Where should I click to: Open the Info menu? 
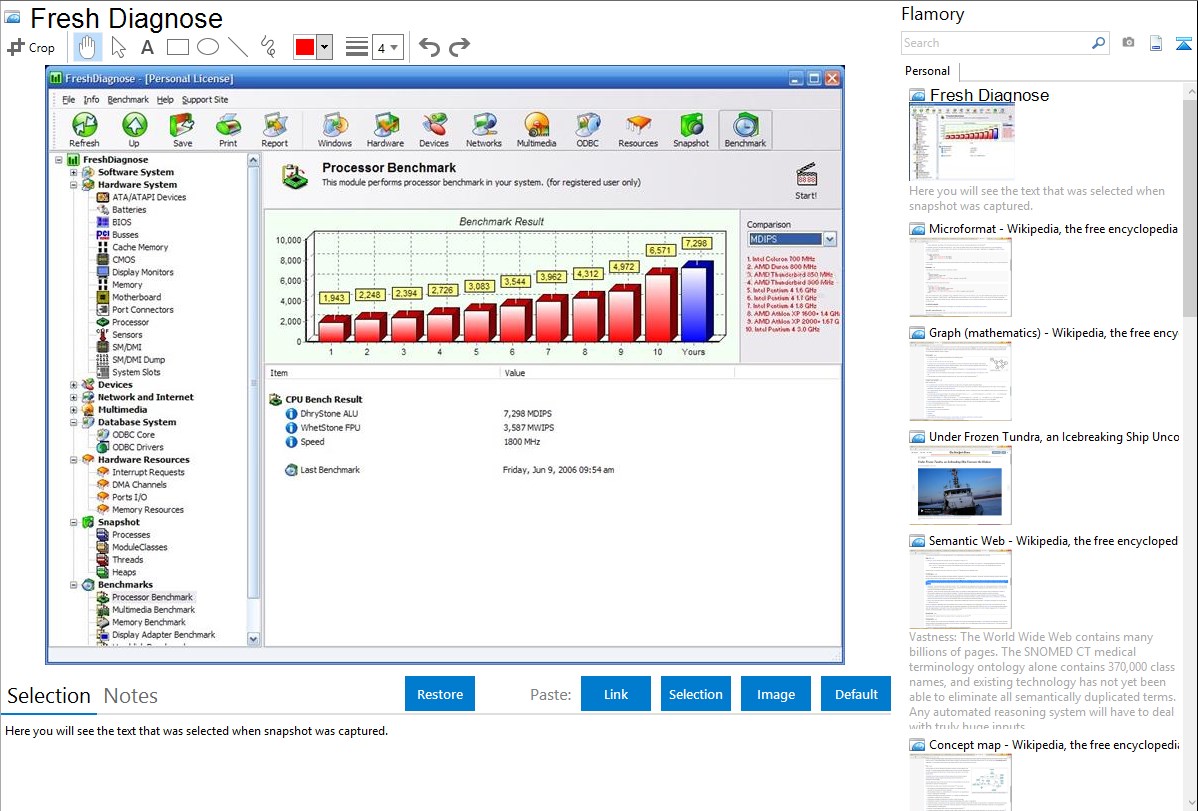pyautogui.click(x=91, y=99)
